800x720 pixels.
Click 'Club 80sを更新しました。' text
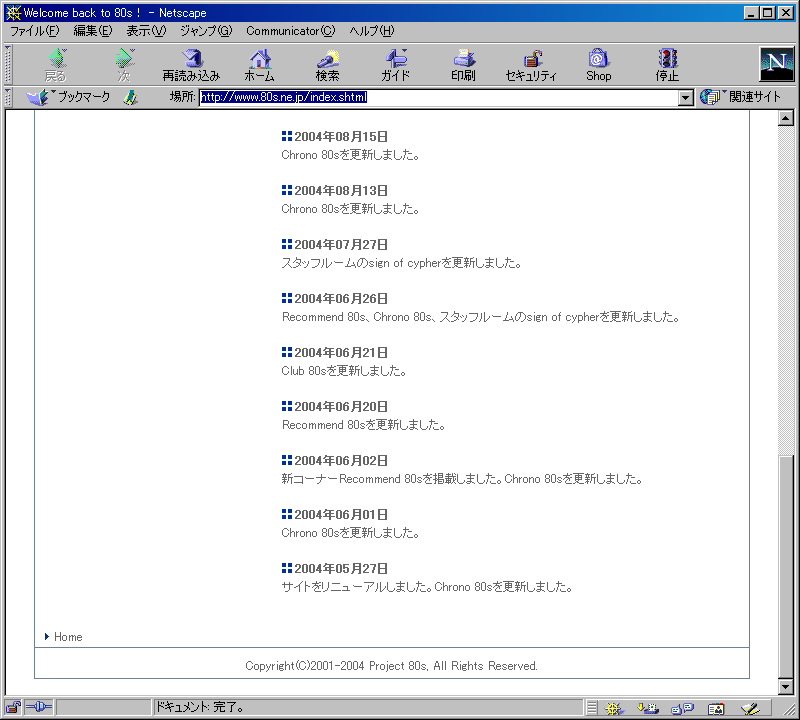(344, 371)
